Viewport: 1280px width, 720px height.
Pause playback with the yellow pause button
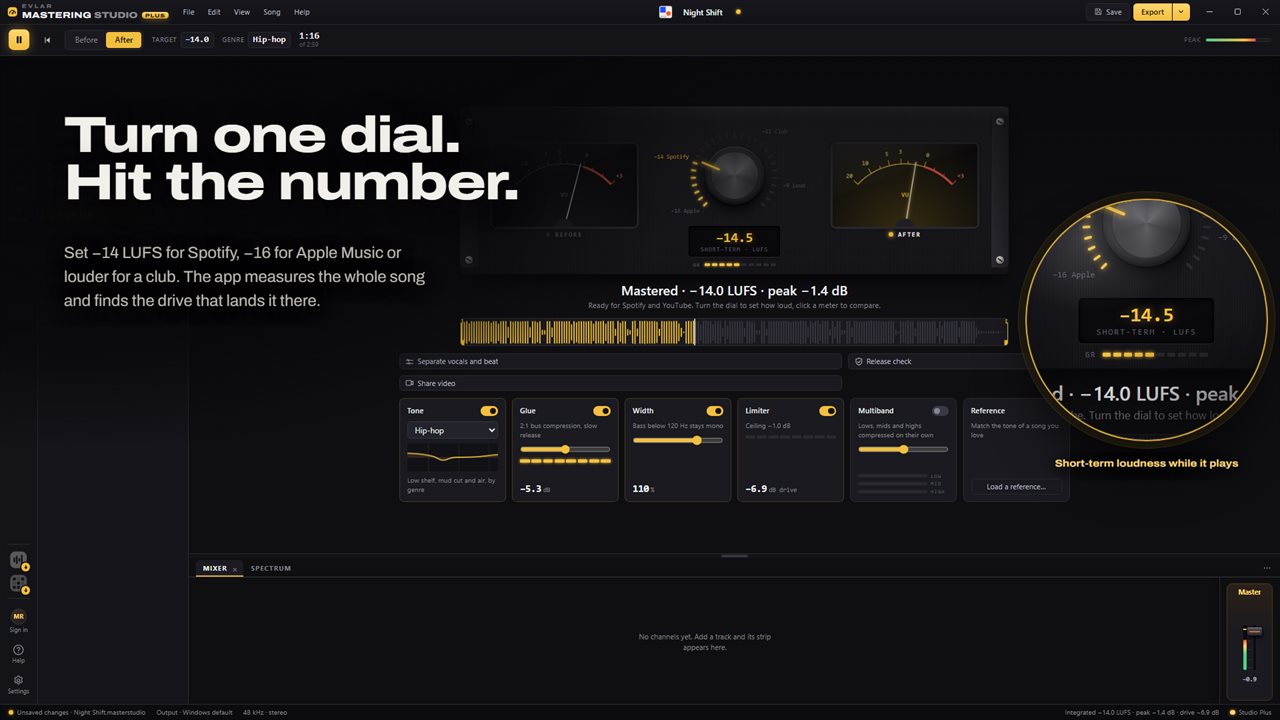(19, 40)
